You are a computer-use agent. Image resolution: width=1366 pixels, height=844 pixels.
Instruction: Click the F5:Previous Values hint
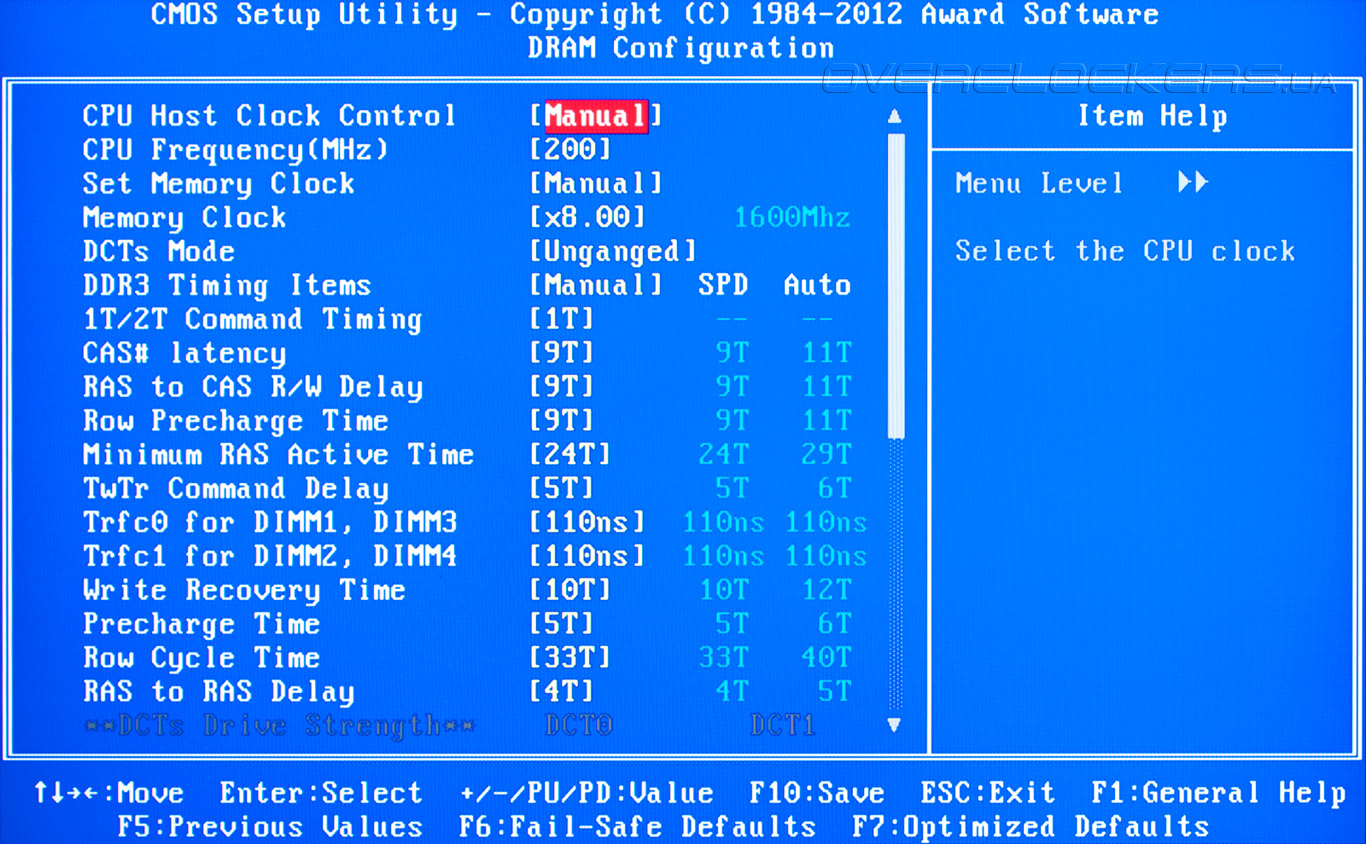coord(270,828)
